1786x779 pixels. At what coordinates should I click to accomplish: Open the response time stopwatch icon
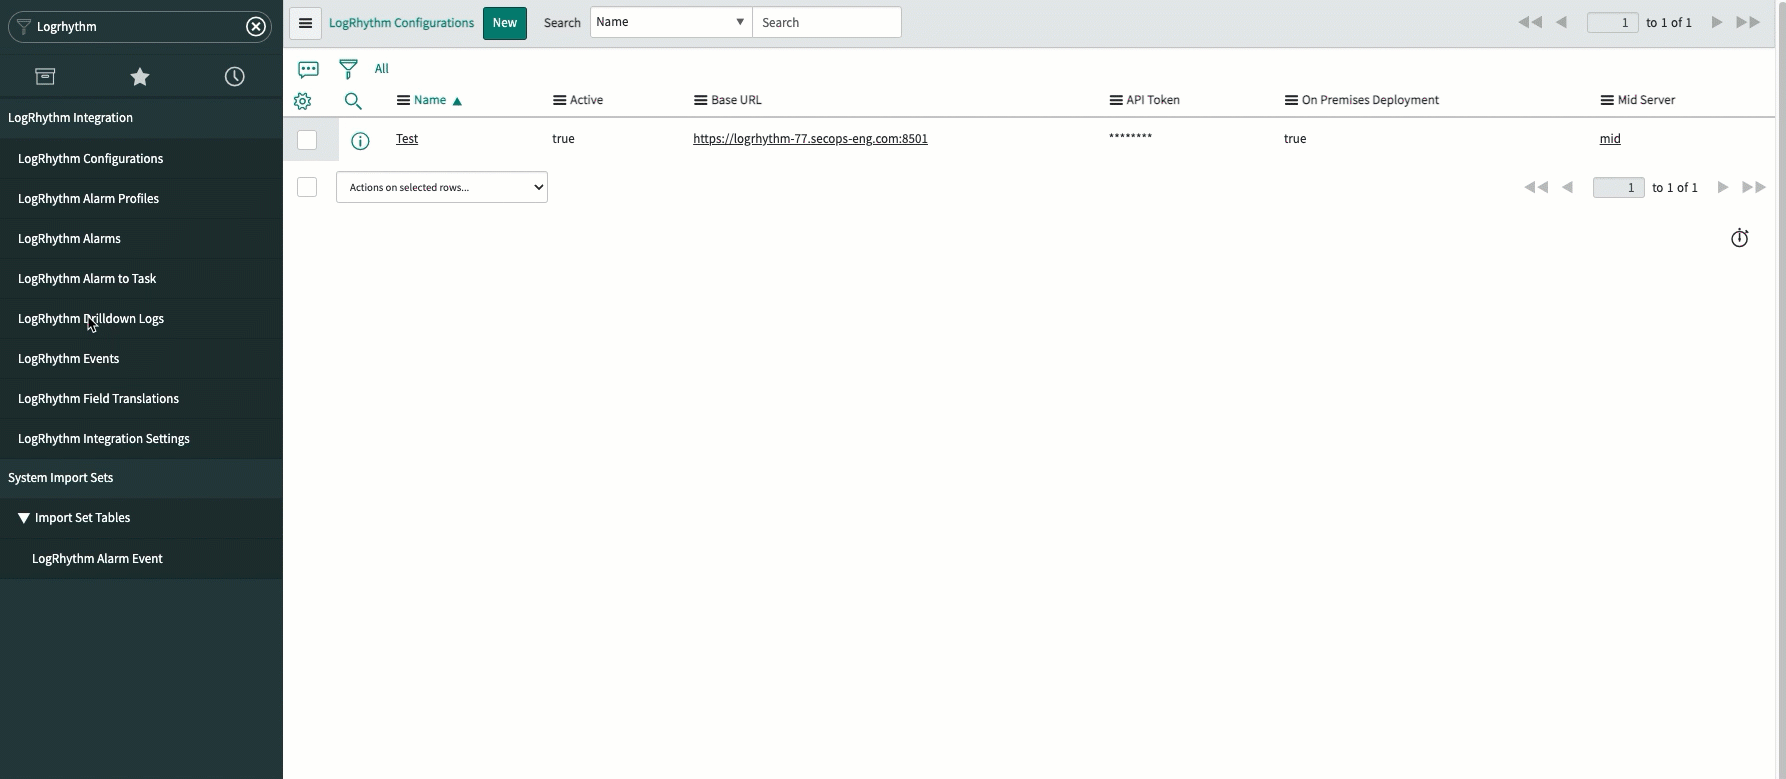pyautogui.click(x=1740, y=238)
